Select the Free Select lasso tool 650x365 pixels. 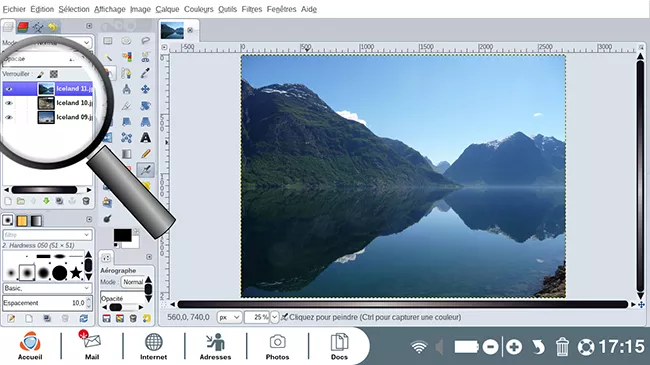pyautogui.click(x=145, y=41)
